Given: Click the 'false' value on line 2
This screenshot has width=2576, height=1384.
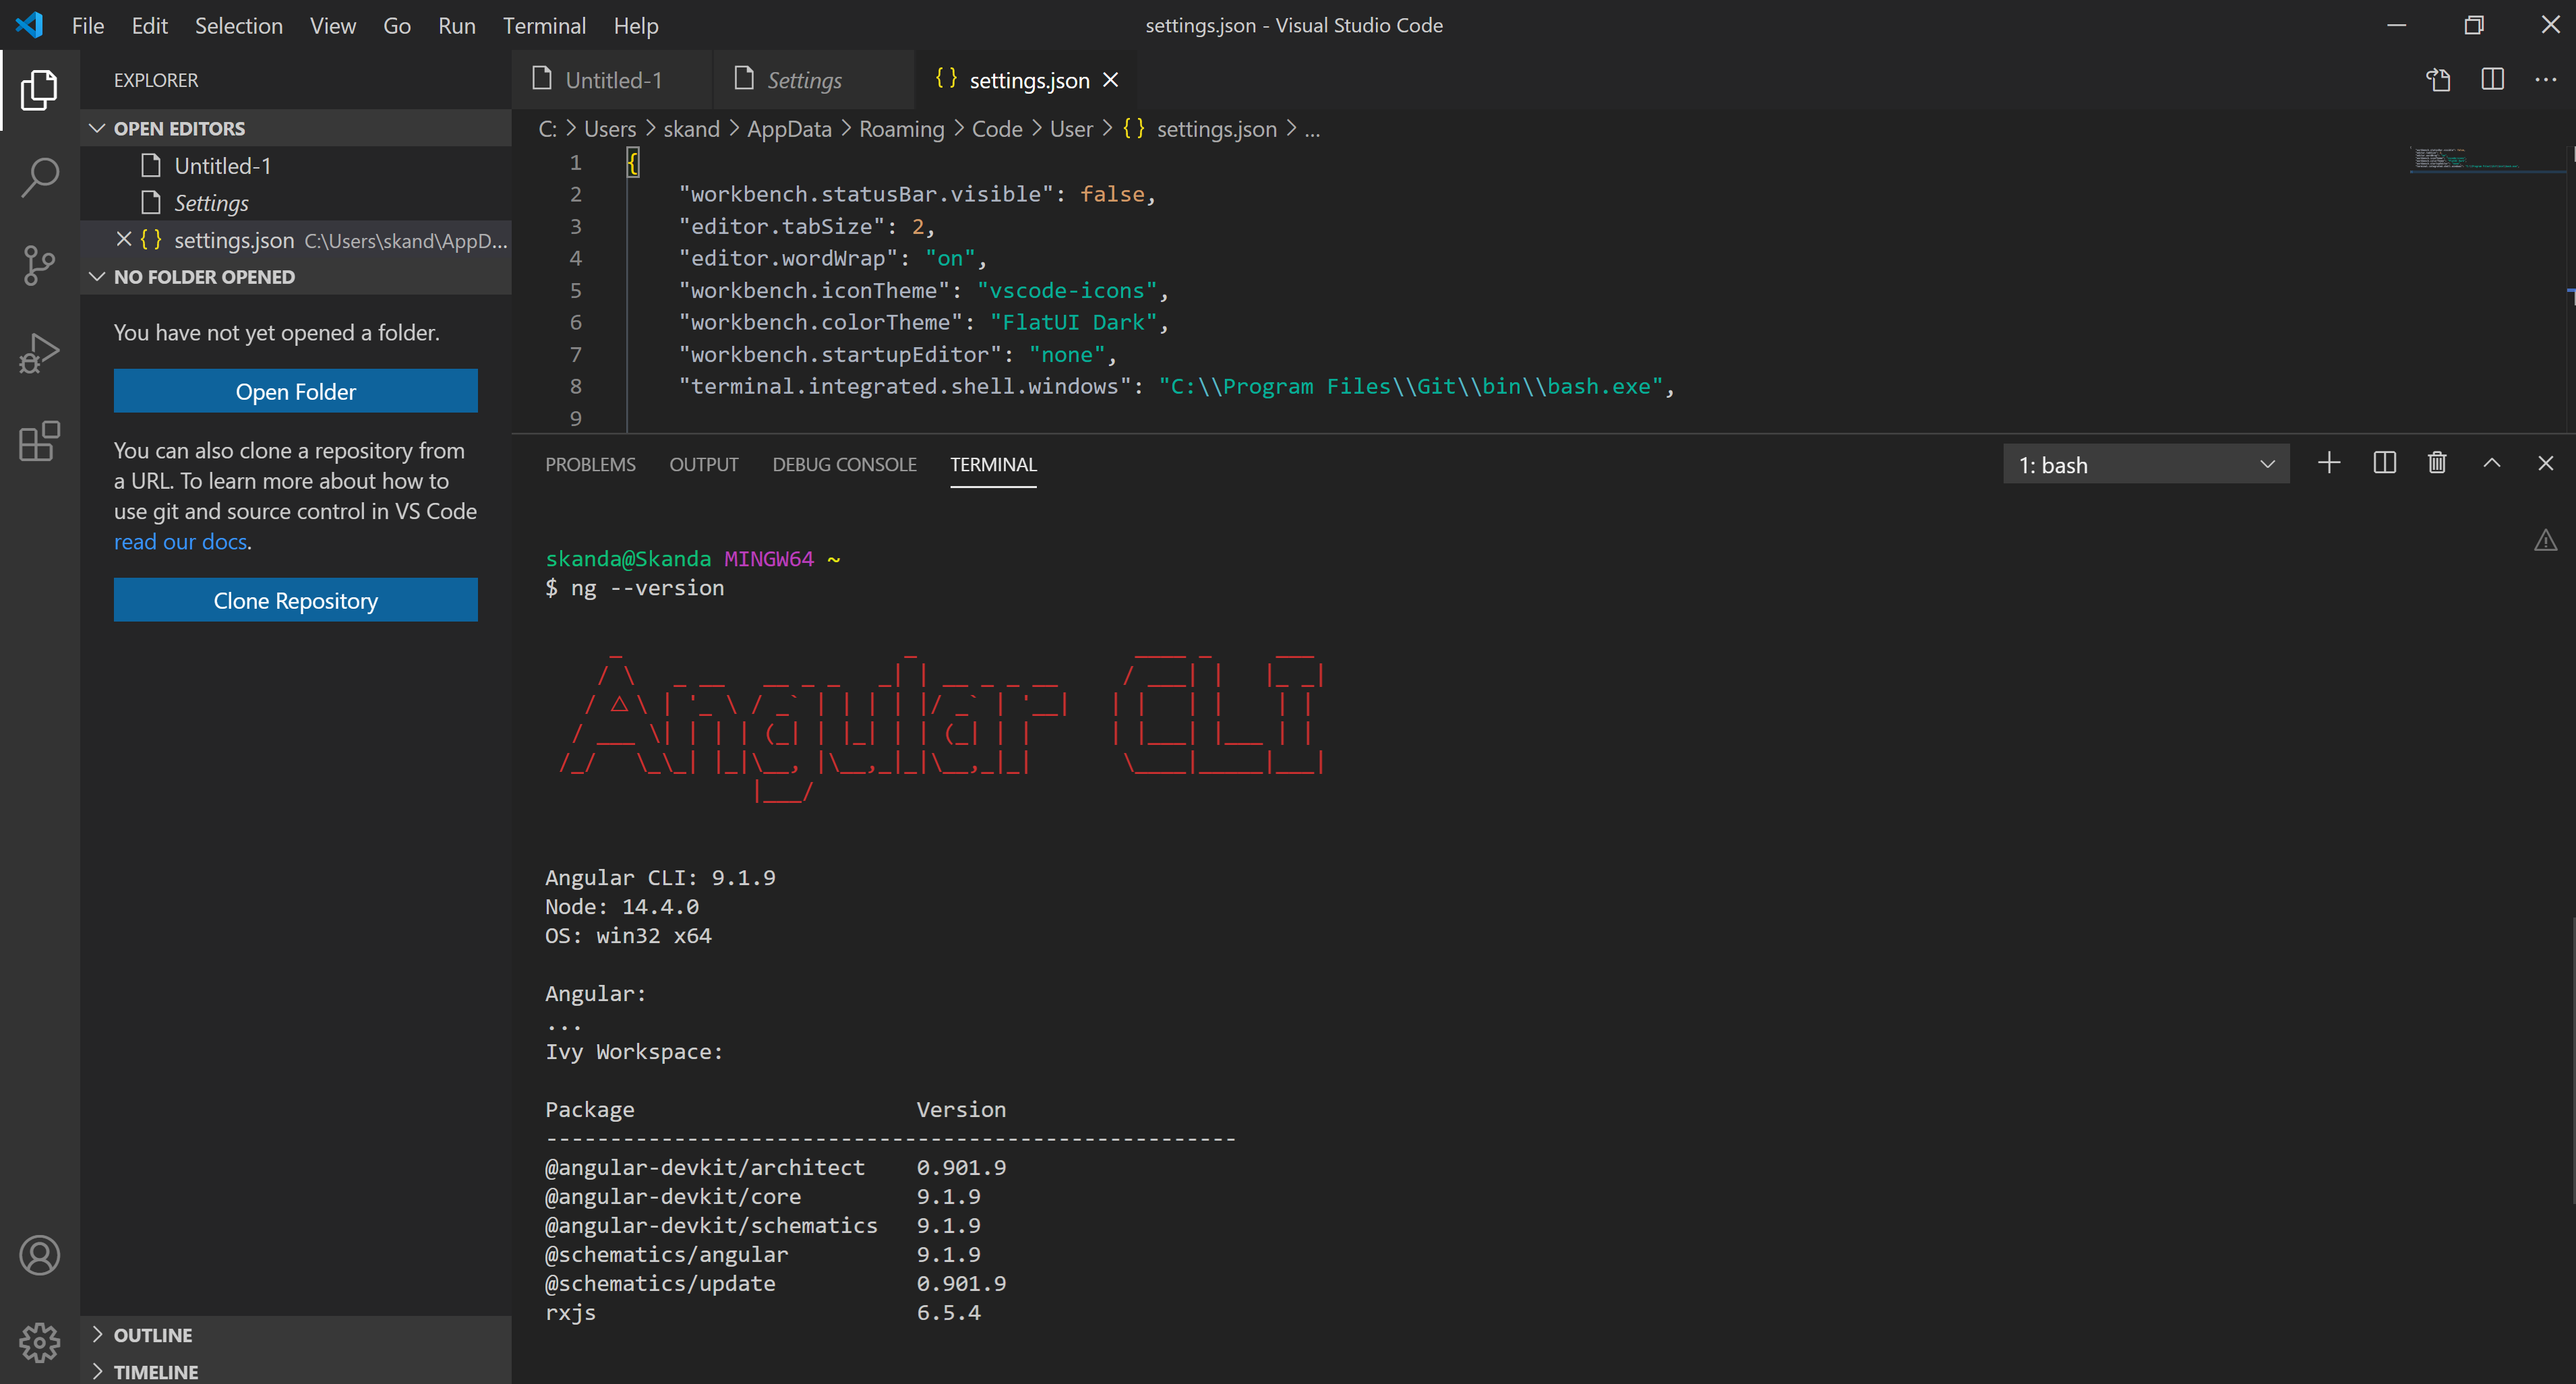Looking at the screenshot, I should click(1112, 194).
